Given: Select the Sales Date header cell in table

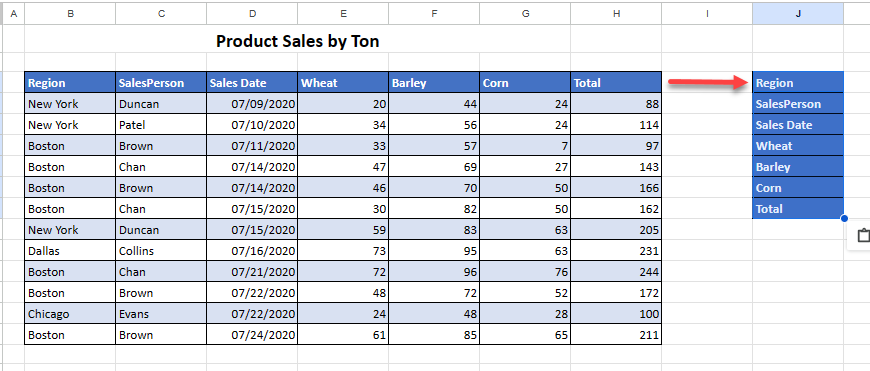Looking at the screenshot, I should click(x=252, y=83).
